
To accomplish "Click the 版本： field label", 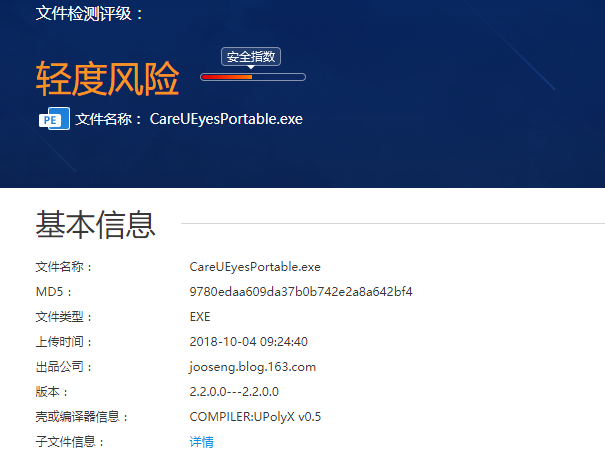I will pyautogui.click(x=52, y=392).
